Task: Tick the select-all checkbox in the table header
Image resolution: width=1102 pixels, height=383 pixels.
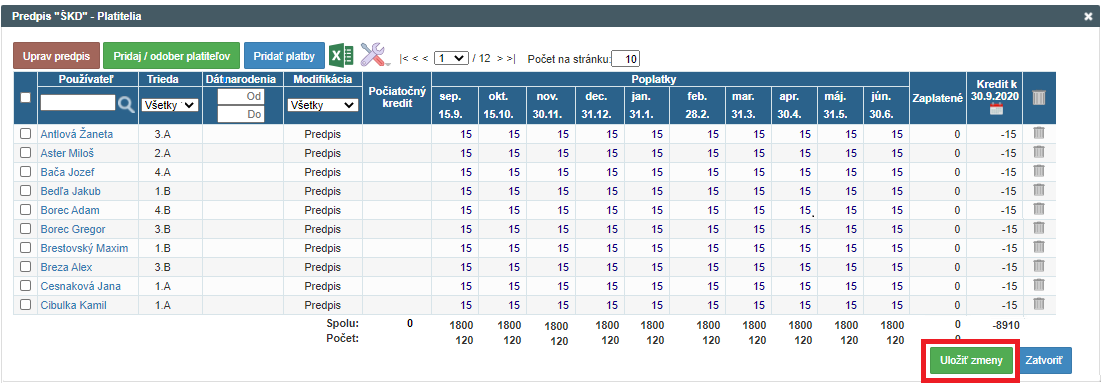Action: click(25, 98)
